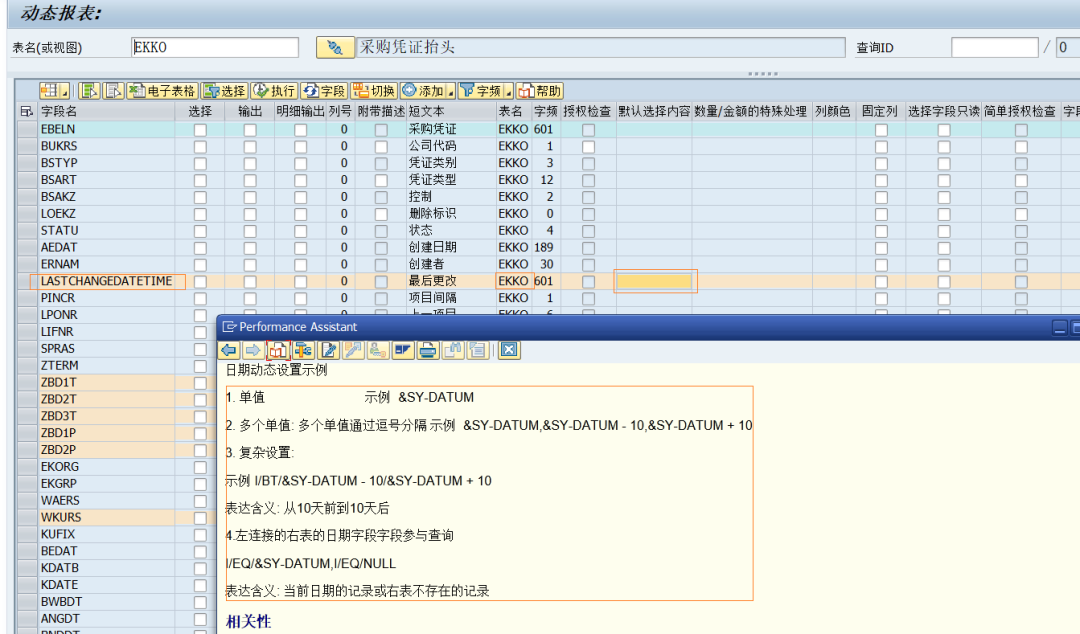Click the KDATB field name cell

[107, 568]
